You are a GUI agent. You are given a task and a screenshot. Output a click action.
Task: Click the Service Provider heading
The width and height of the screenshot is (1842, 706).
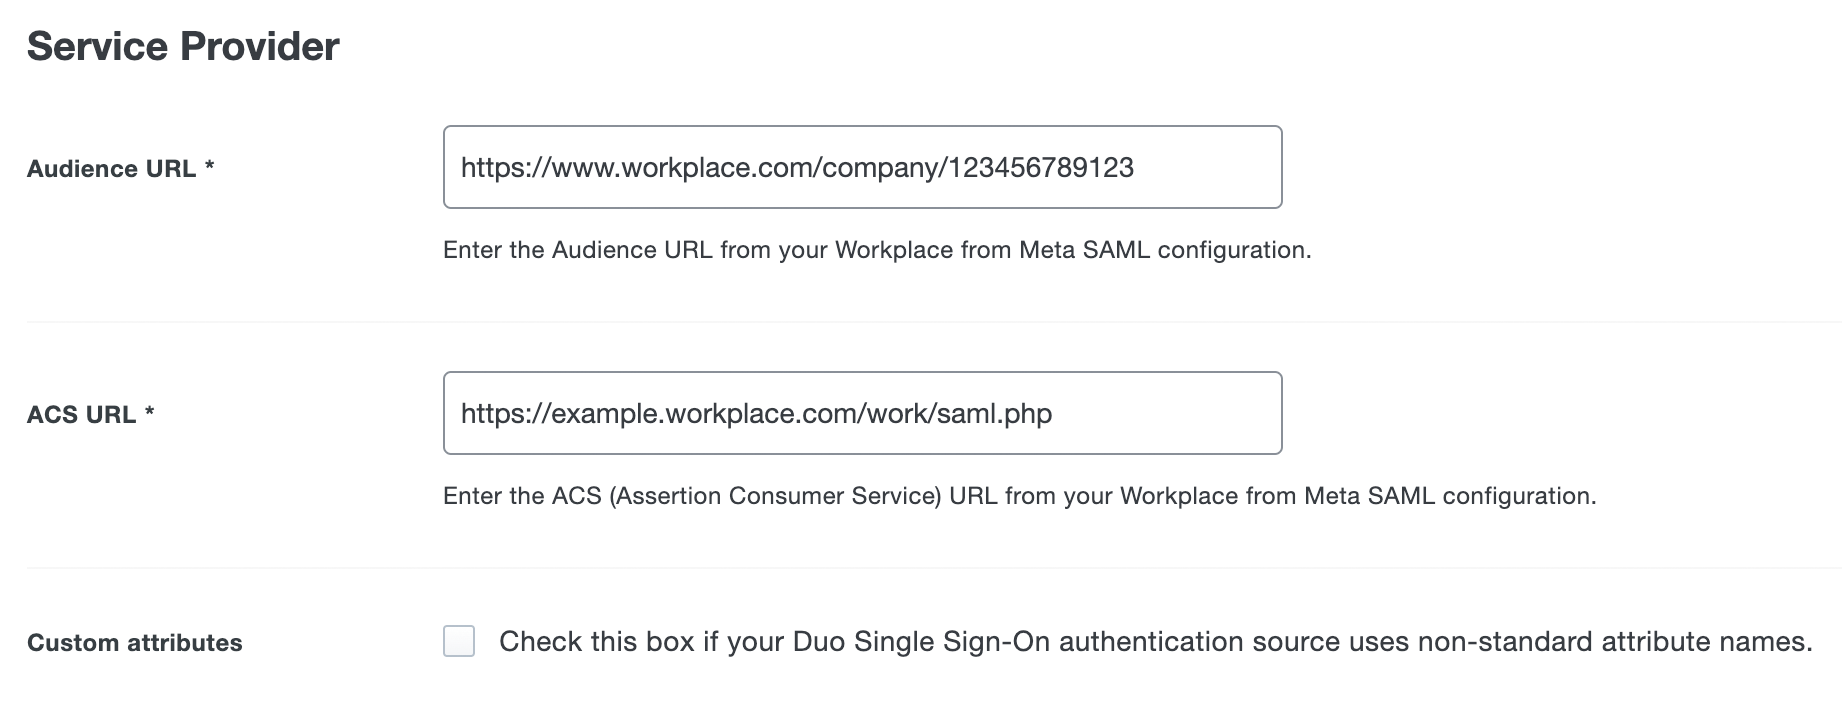[x=183, y=44]
